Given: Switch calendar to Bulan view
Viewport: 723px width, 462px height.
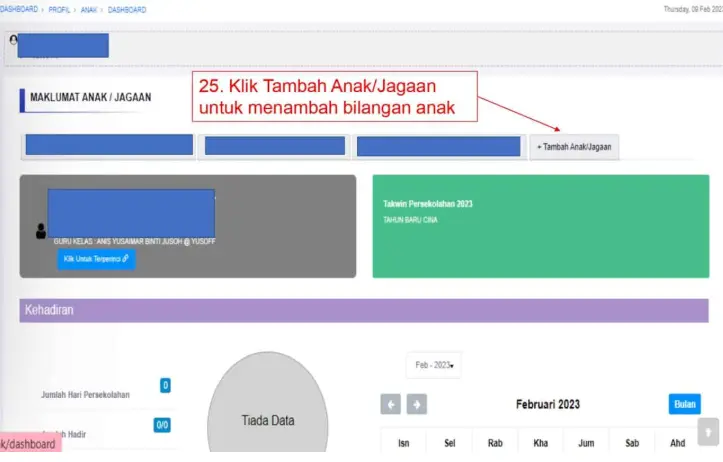Looking at the screenshot, I should tap(684, 404).
